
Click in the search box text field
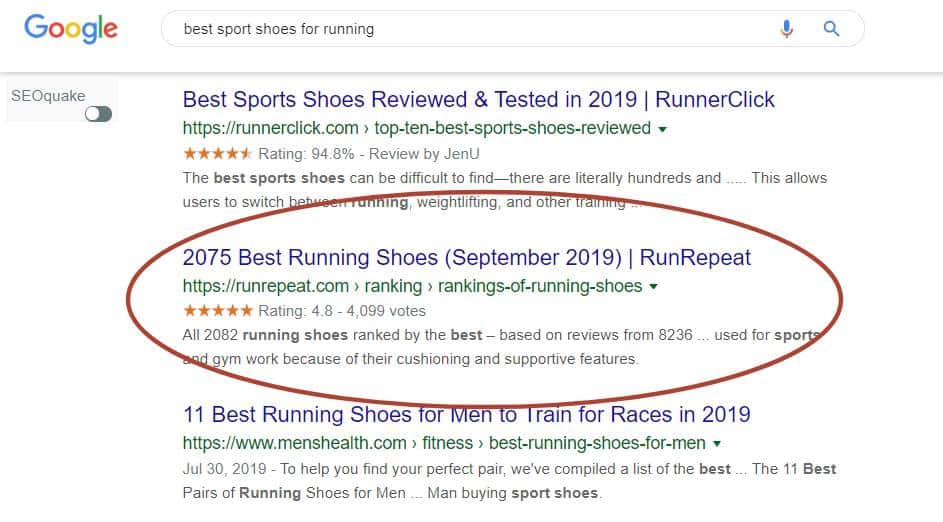pos(469,29)
